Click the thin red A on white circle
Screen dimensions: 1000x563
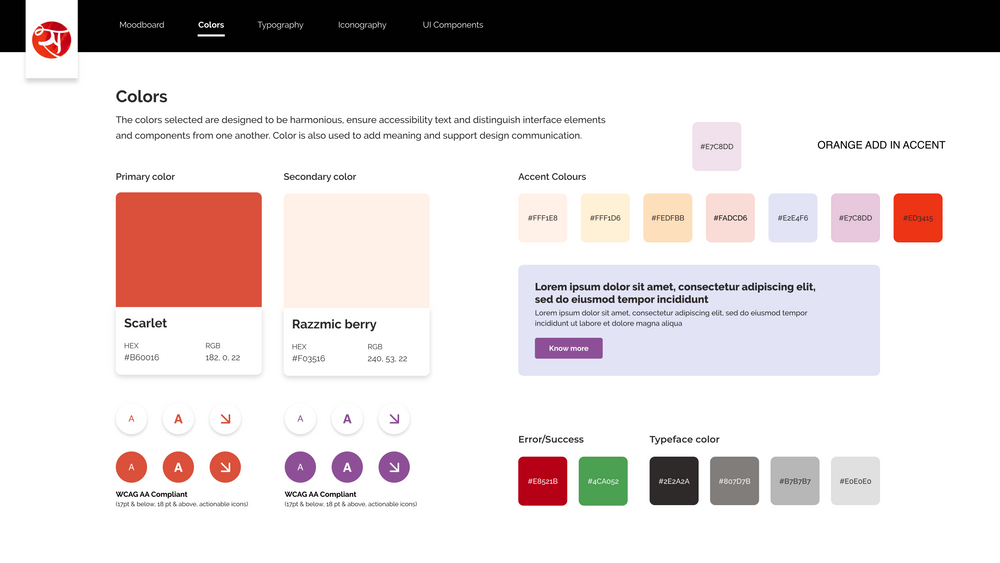coord(131,419)
